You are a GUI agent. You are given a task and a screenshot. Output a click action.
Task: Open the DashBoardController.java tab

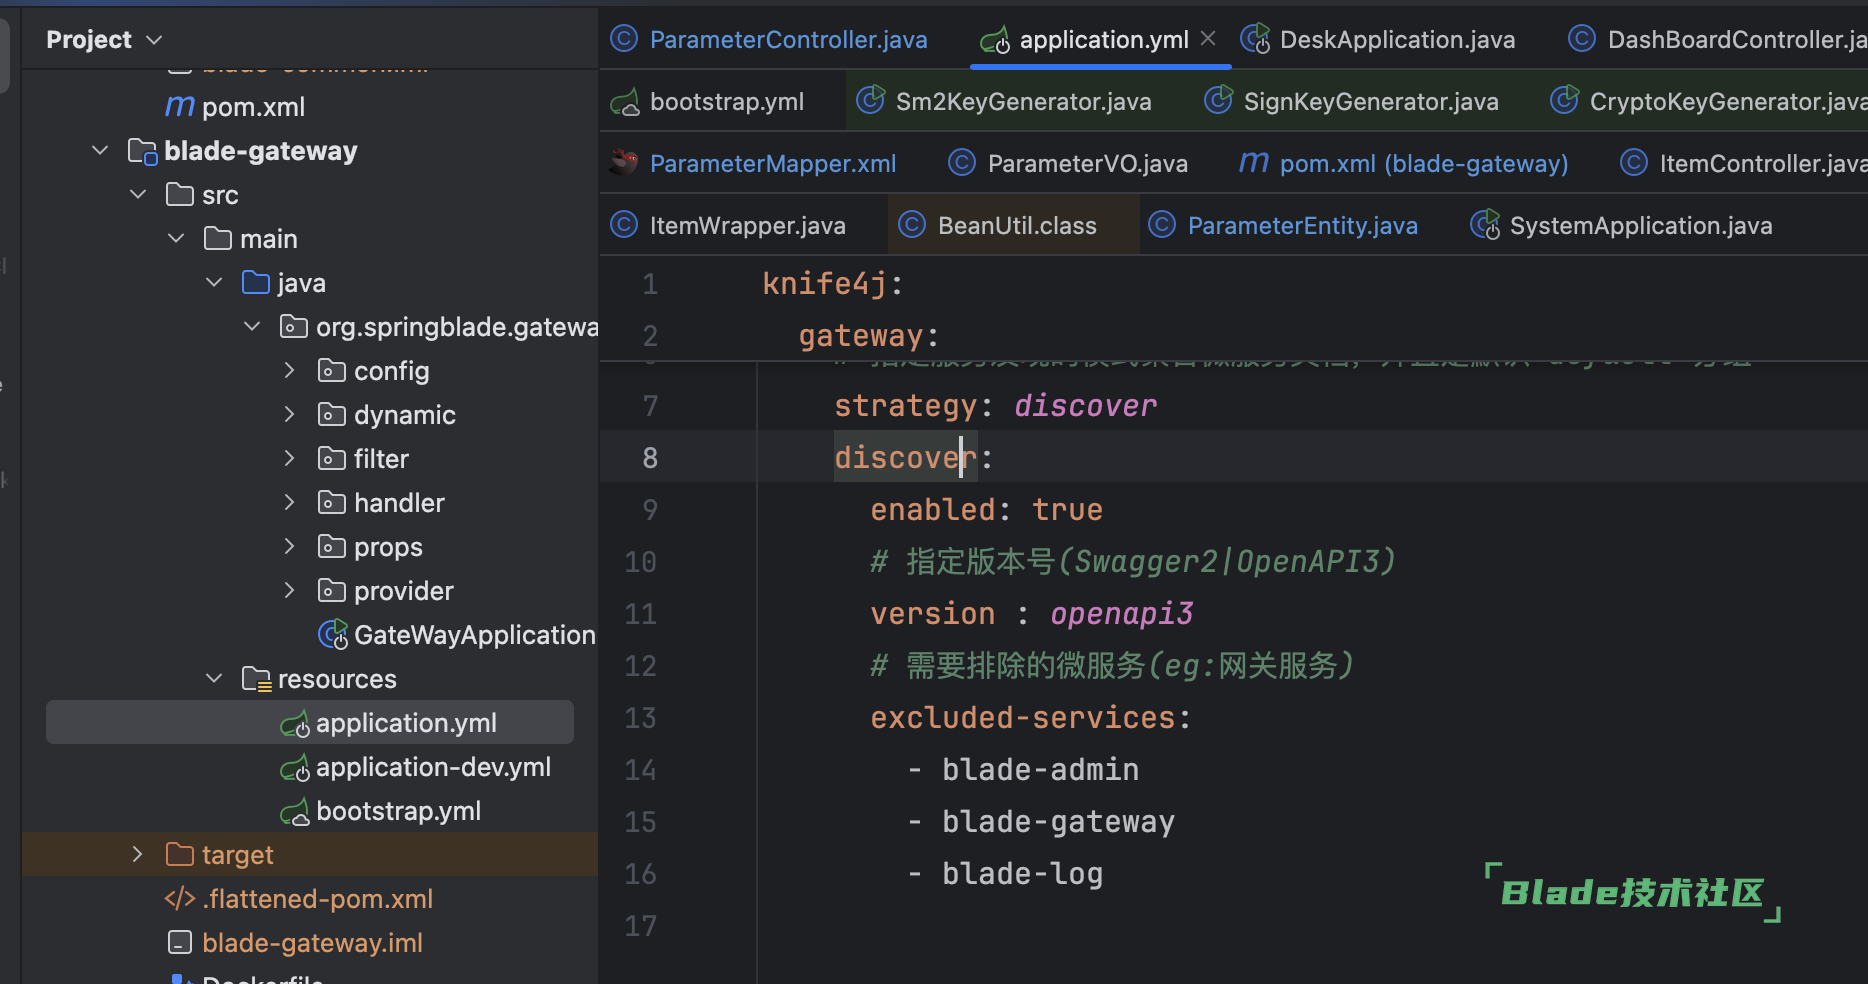click(1716, 40)
